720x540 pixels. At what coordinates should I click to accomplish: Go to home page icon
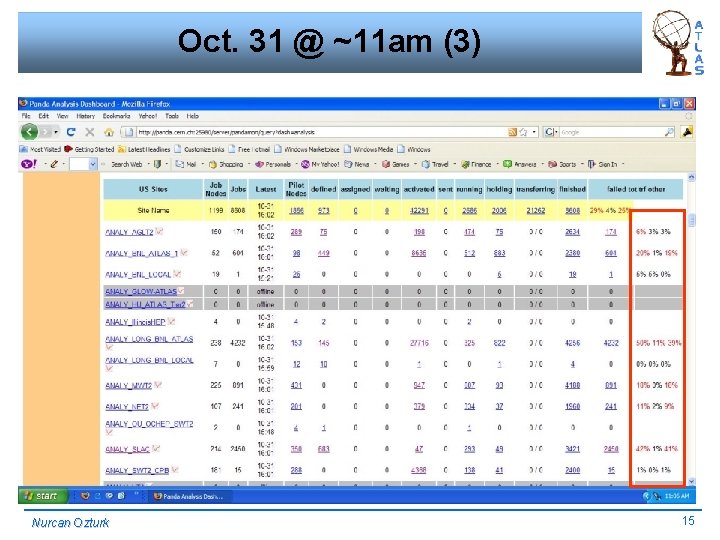click(109, 132)
